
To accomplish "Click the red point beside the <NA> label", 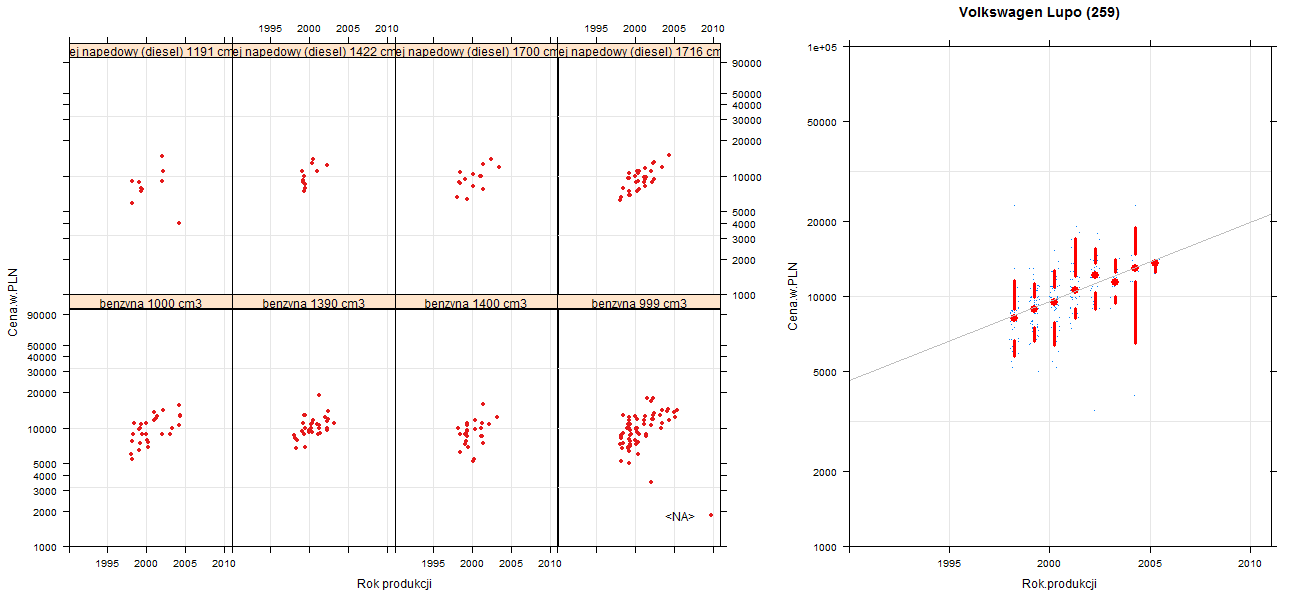I will [x=711, y=515].
